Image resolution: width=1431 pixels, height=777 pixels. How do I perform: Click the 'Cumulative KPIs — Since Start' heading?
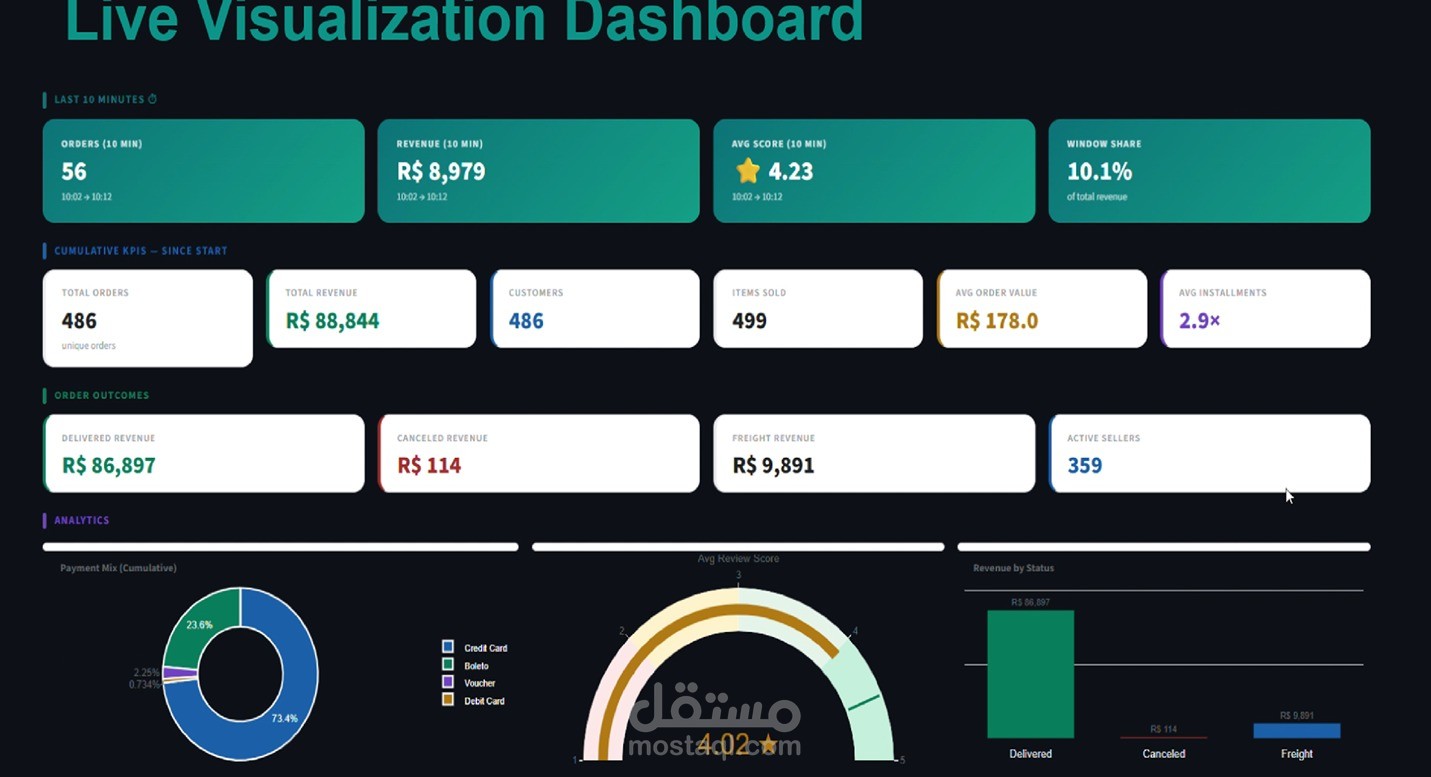coord(141,251)
